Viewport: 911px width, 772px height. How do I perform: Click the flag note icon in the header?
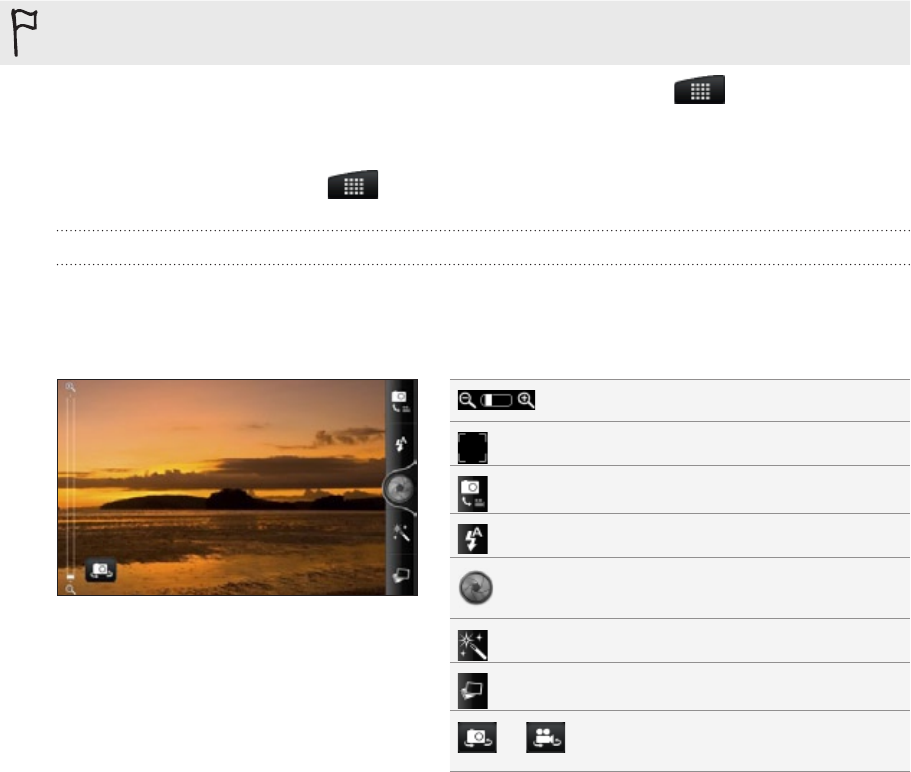[24, 33]
